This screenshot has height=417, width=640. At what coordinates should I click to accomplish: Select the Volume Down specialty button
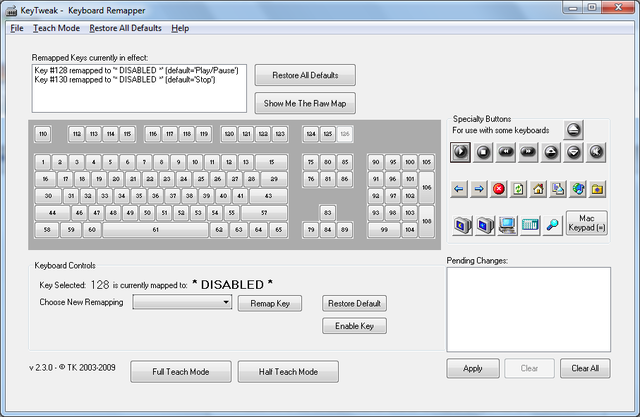click(573, 152)
